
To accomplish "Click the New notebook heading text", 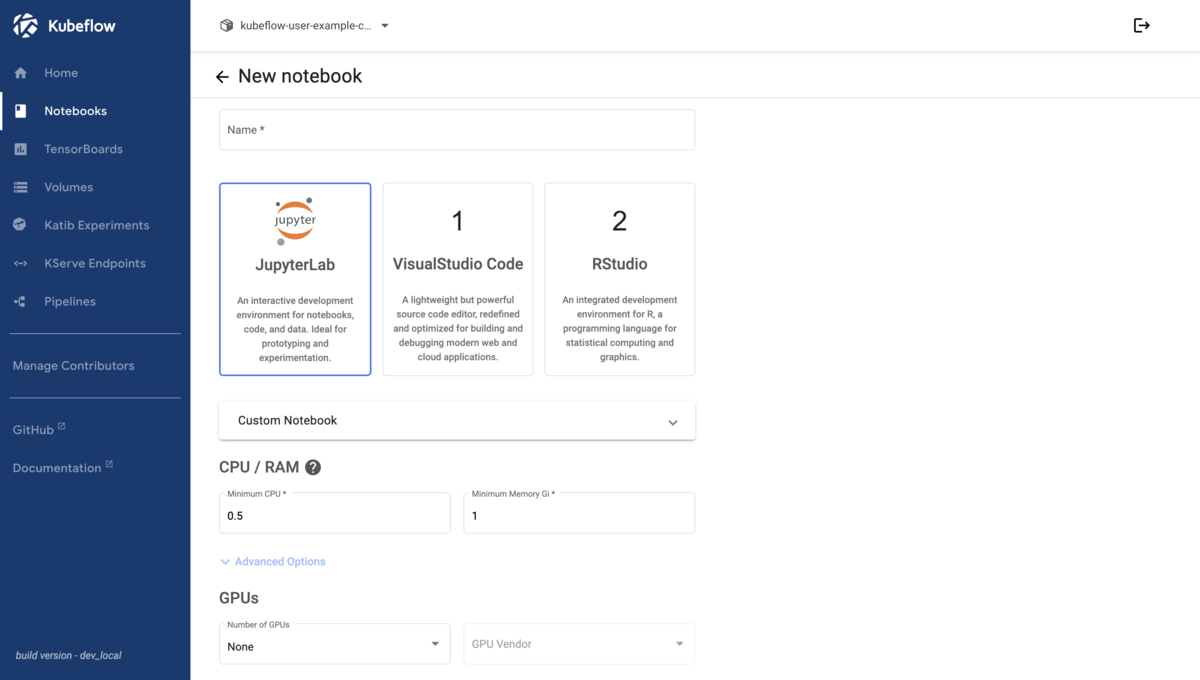I will pyautogui.click(x=300, y=76).
